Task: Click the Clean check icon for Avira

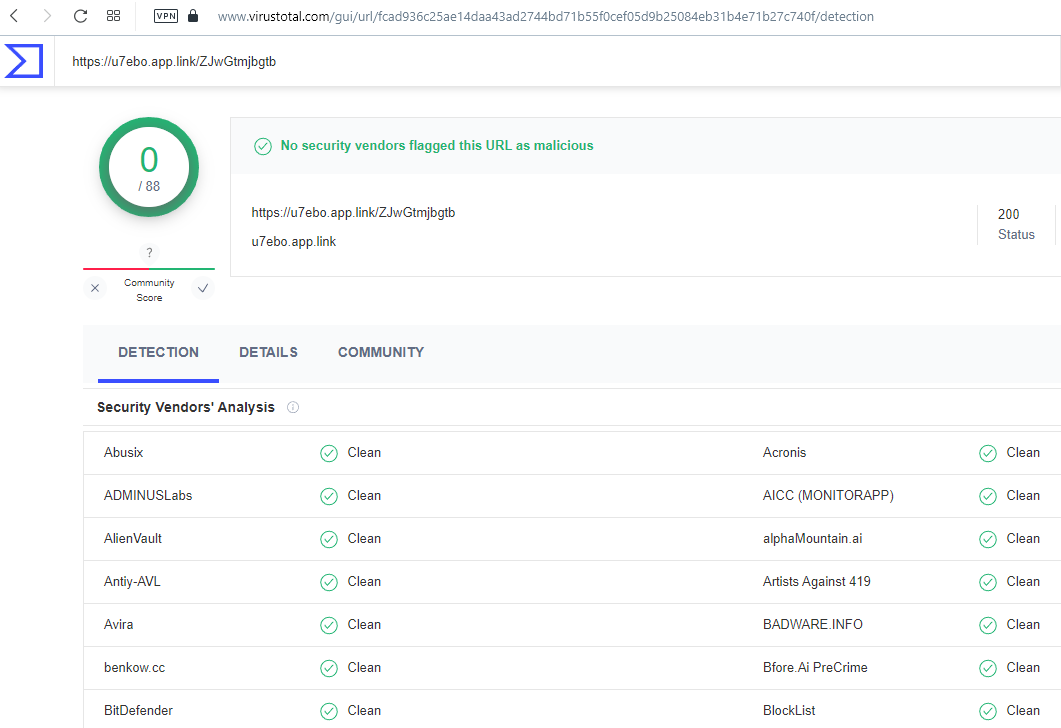Action: tap(329, 625)
